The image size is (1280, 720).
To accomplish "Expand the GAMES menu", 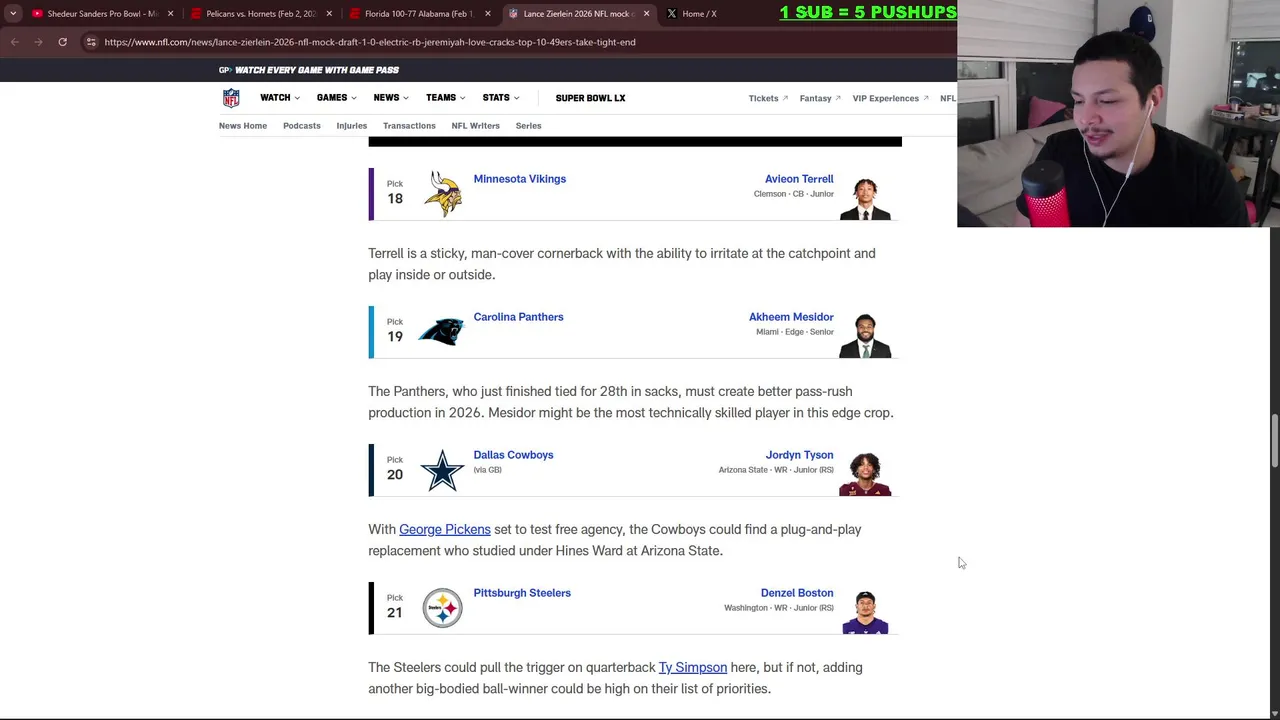I will click(x=337, y=98).
